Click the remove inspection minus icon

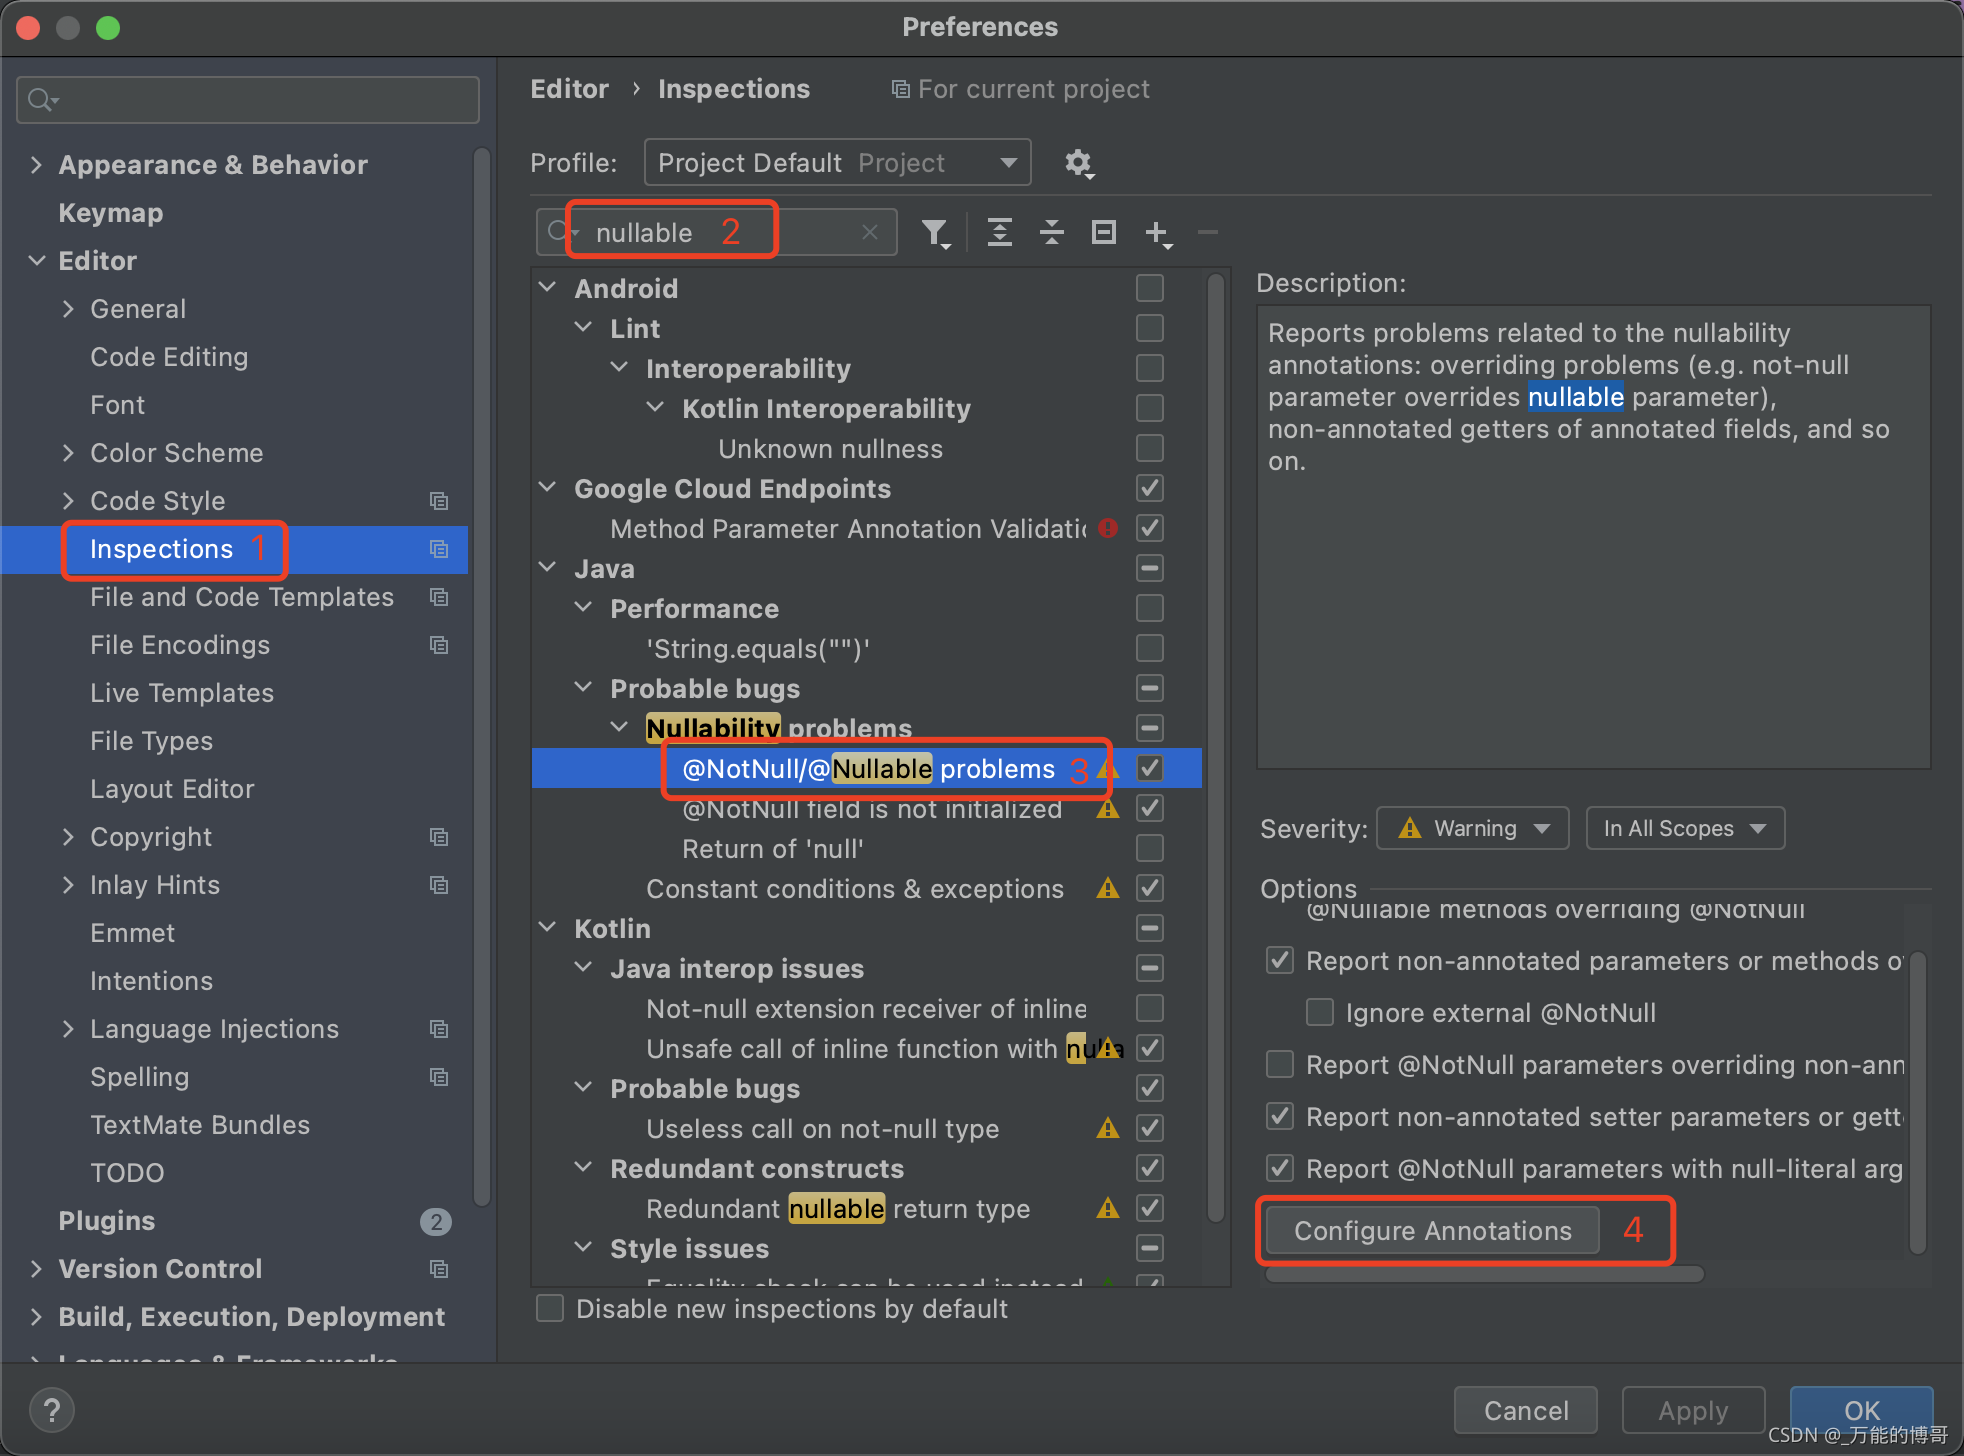pyautogui.click(x=1207, y=232)
